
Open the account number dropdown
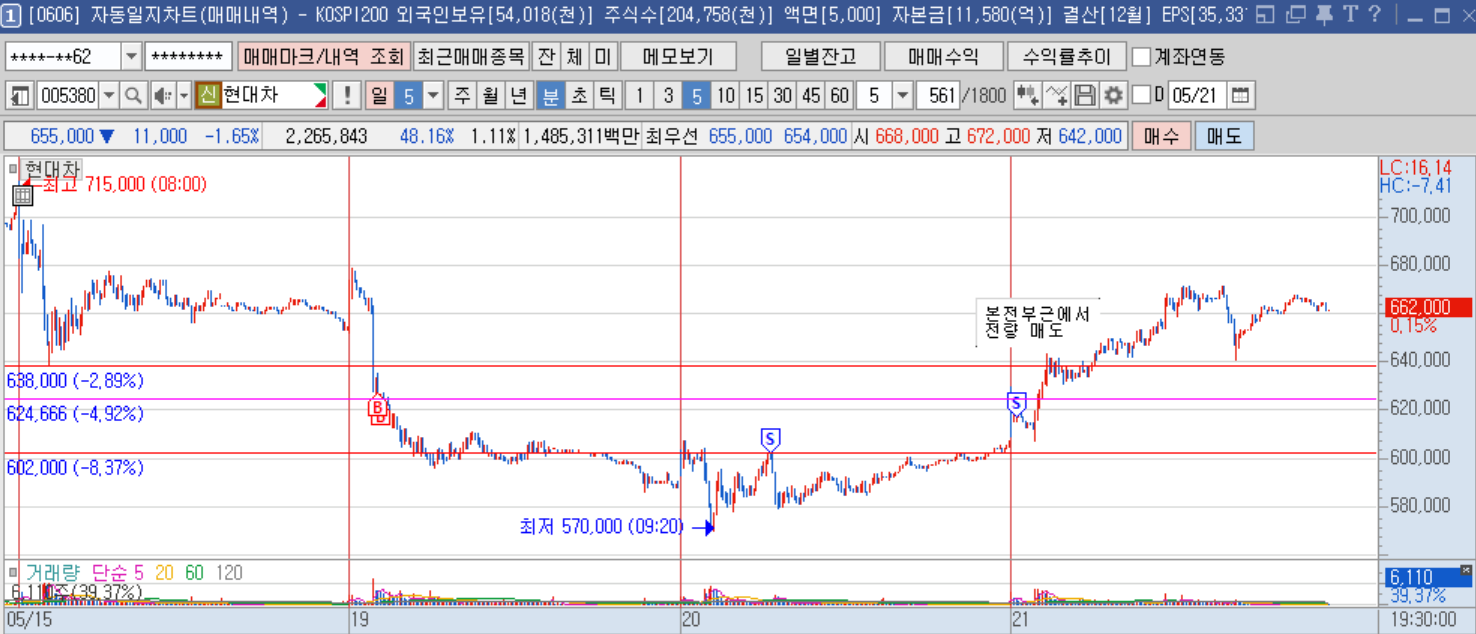click(x=131, y=57)
